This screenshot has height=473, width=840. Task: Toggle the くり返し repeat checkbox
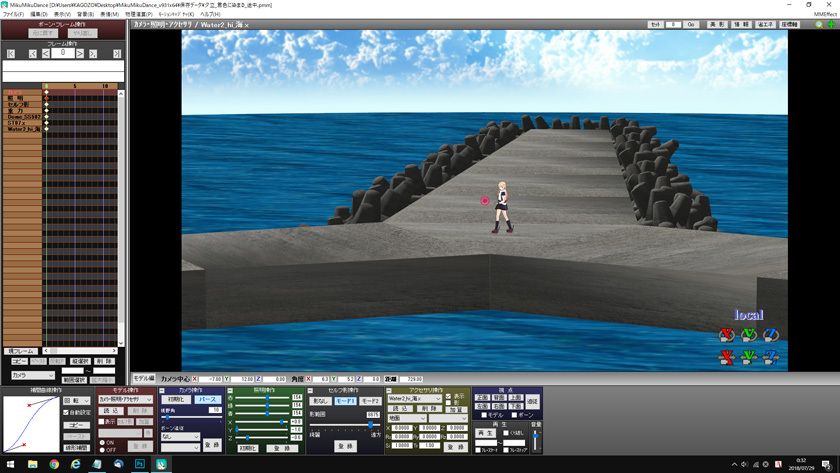(x=506, y=433)
